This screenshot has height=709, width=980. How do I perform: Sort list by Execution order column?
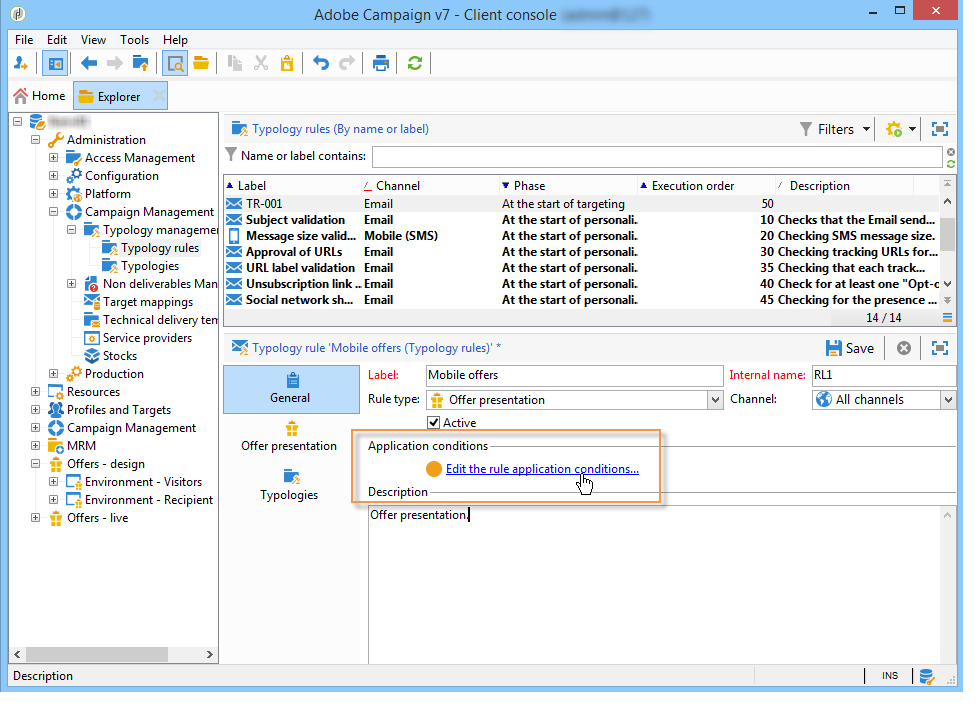tap(706, 186)
